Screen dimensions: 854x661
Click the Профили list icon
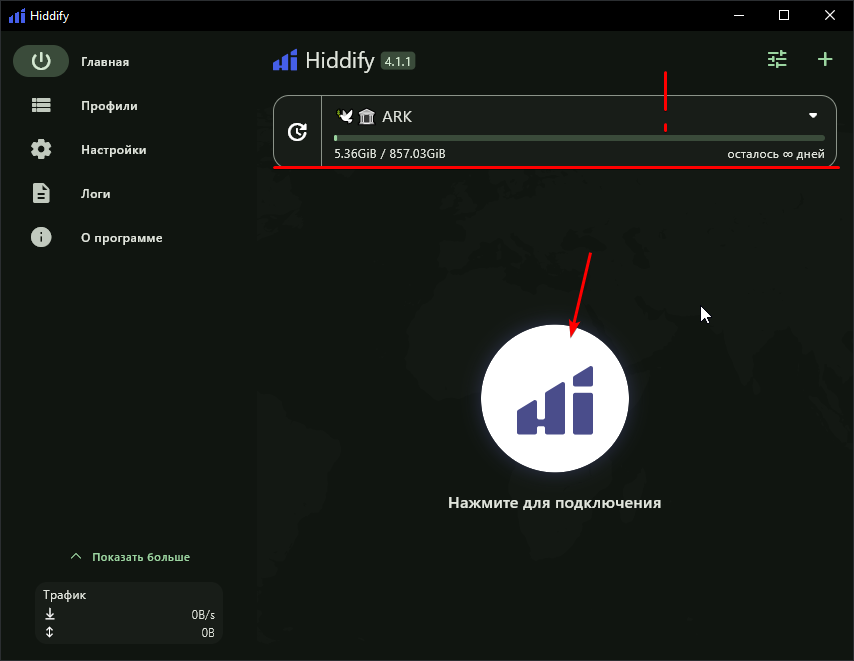coord(41,105)
